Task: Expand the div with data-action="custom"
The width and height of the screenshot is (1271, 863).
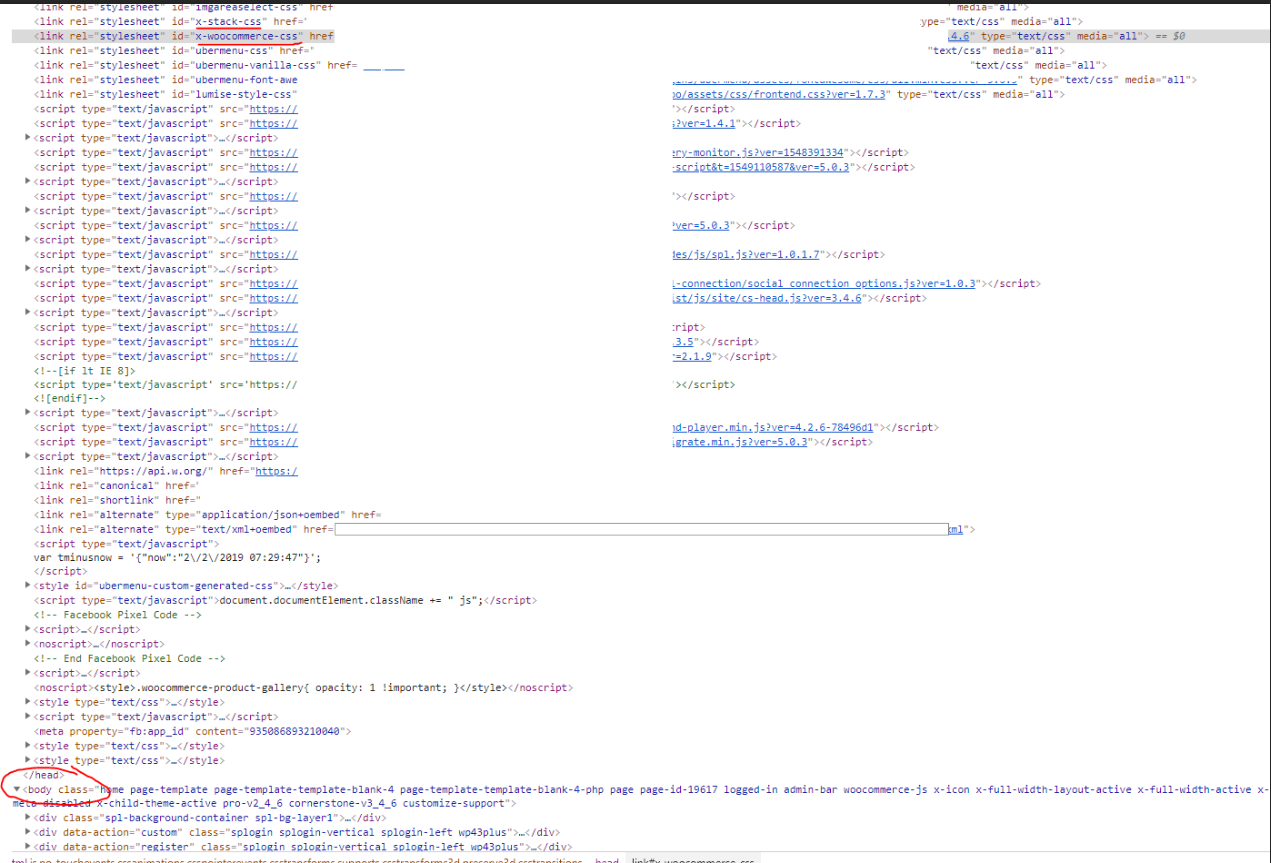Action: click(x=28, y=832)
